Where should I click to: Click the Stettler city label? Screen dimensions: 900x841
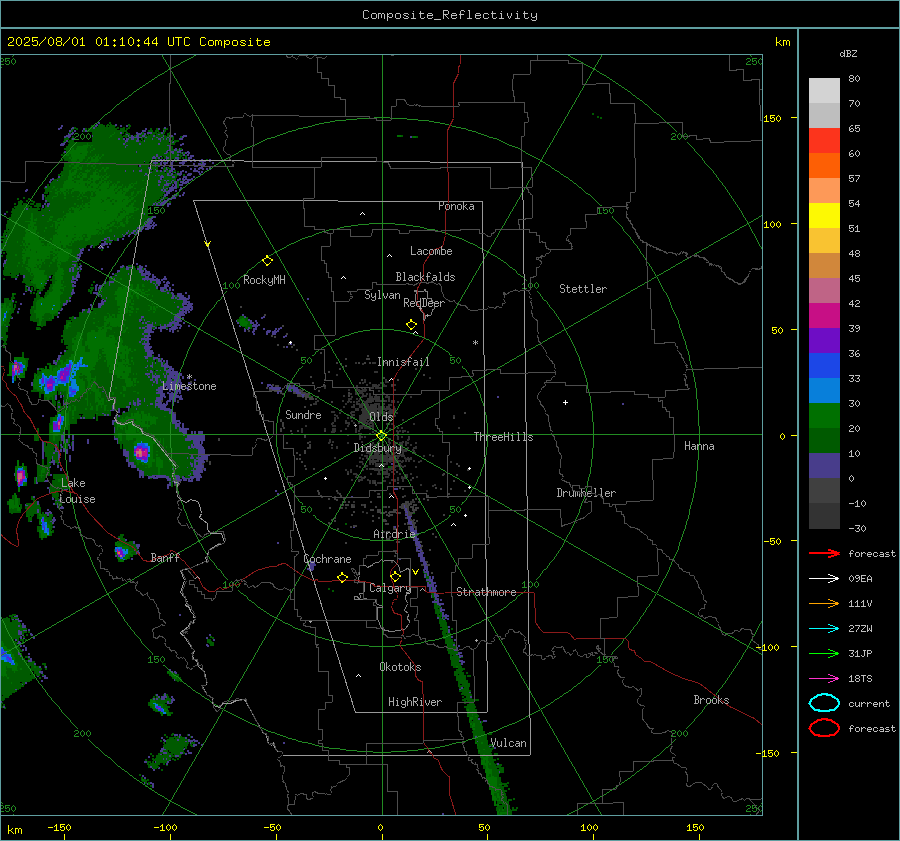coord(583,289)
